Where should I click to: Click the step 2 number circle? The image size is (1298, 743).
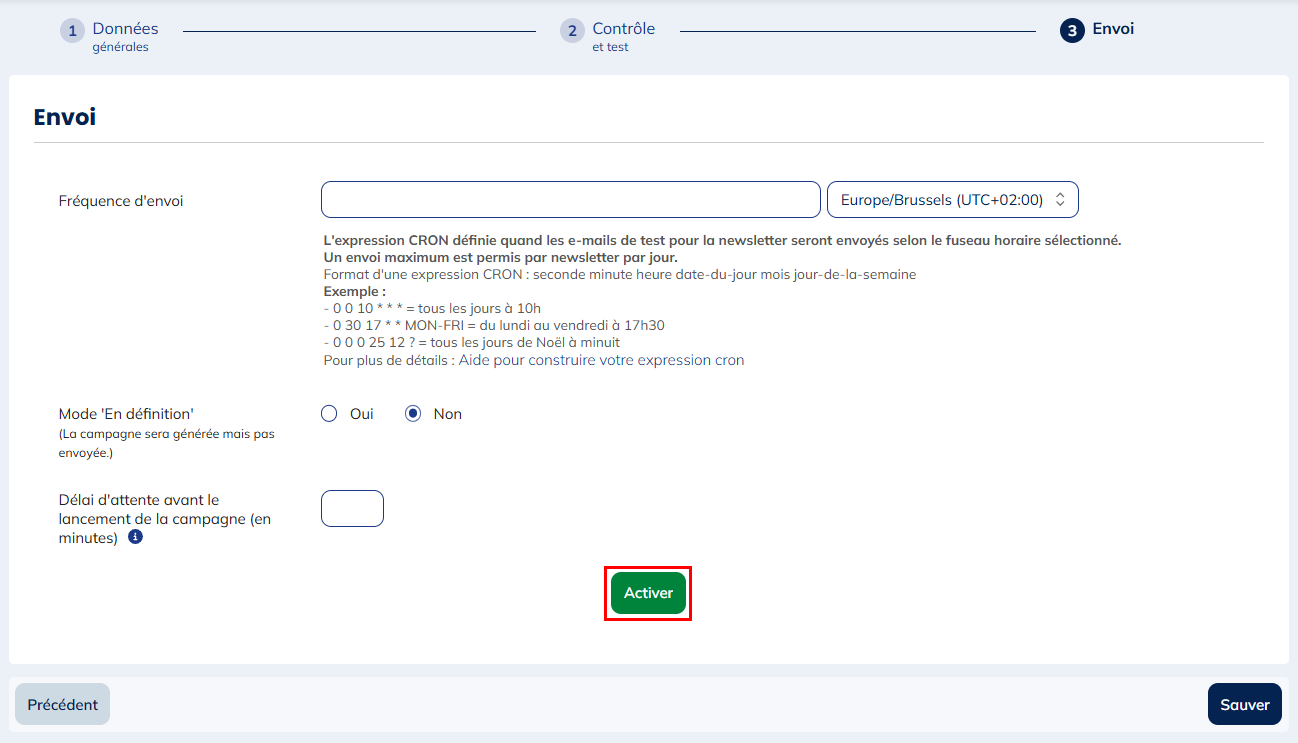pyautogui.click(x=572, y=31)
